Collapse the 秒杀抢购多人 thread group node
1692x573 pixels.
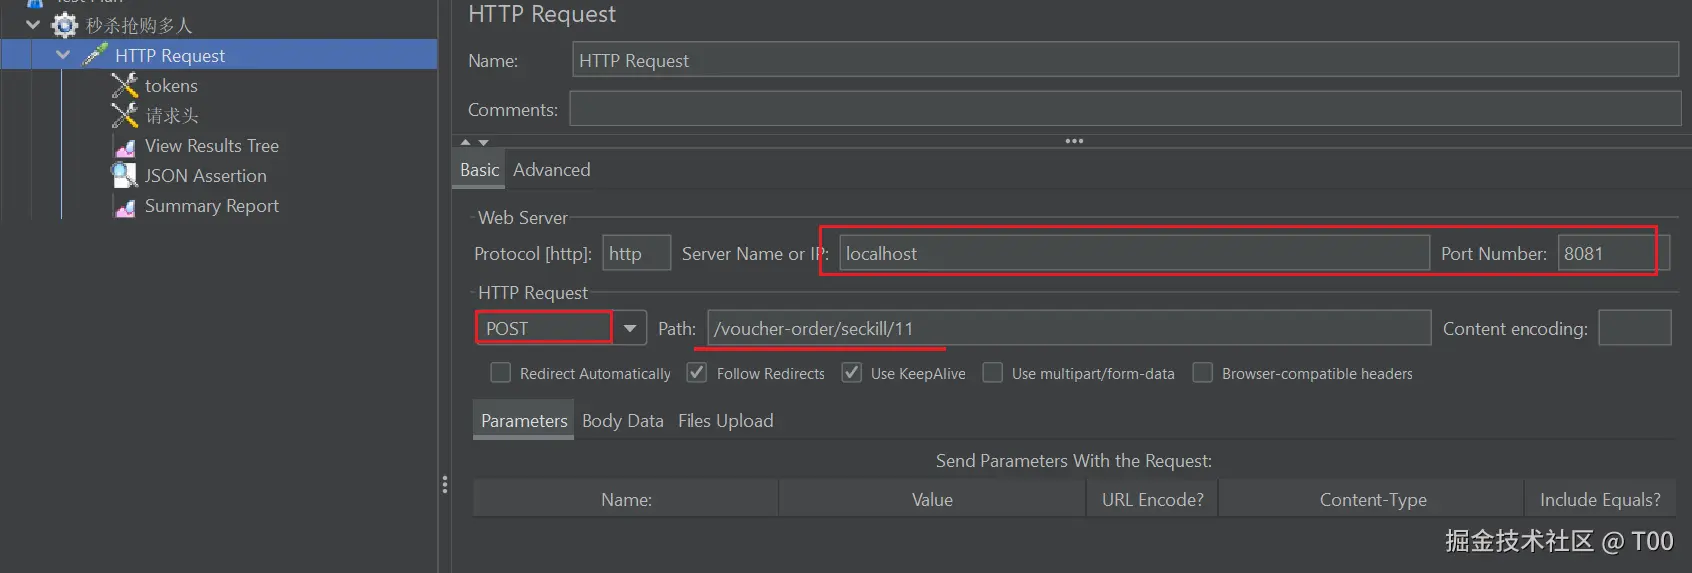pyautogui.click(x=33, y=25)
